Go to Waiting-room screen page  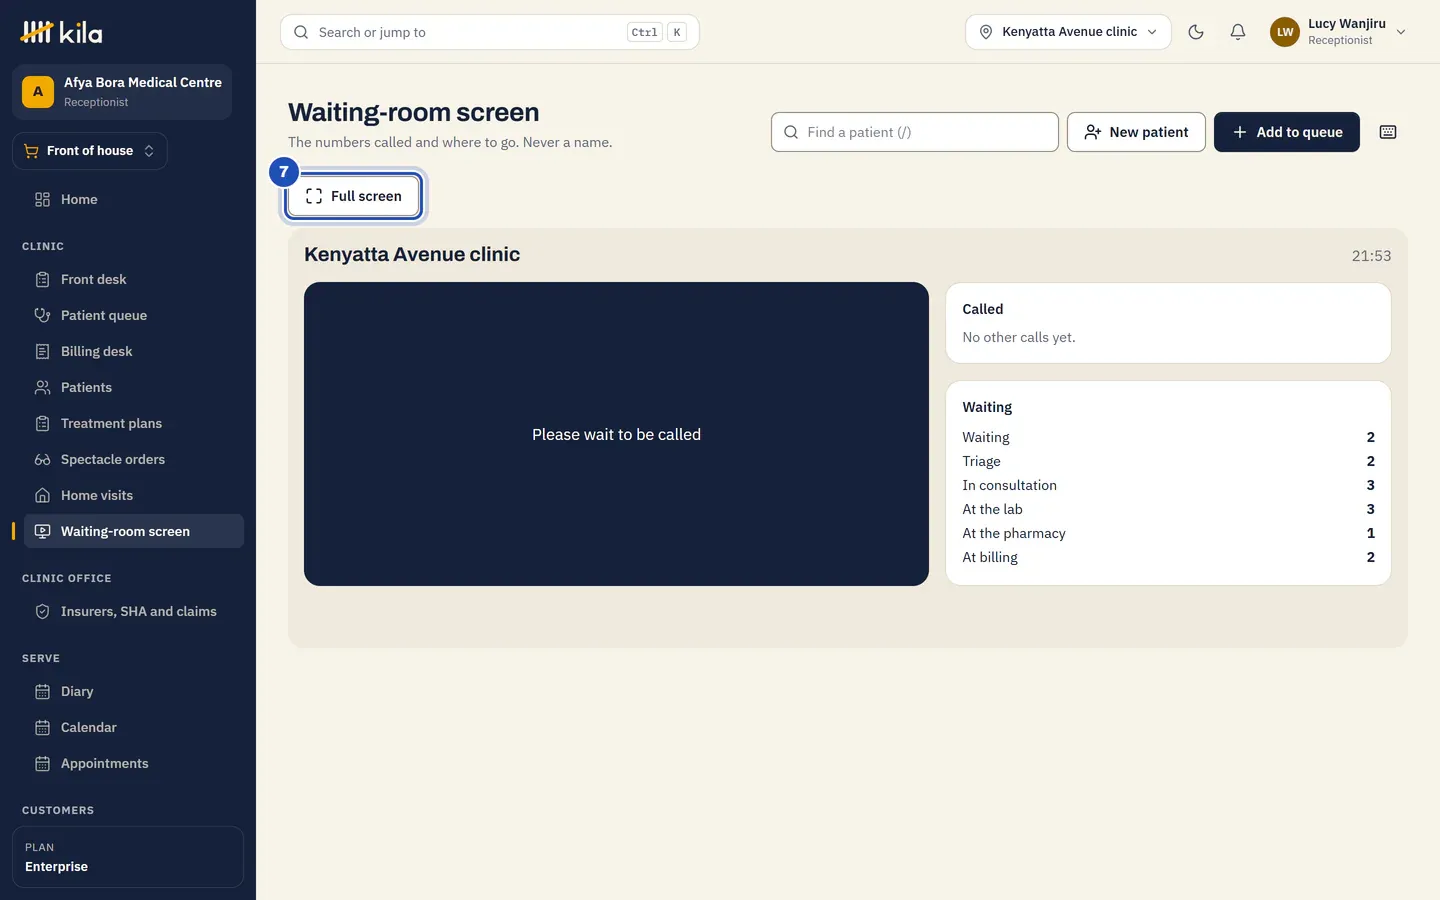[x=134, y=531]
